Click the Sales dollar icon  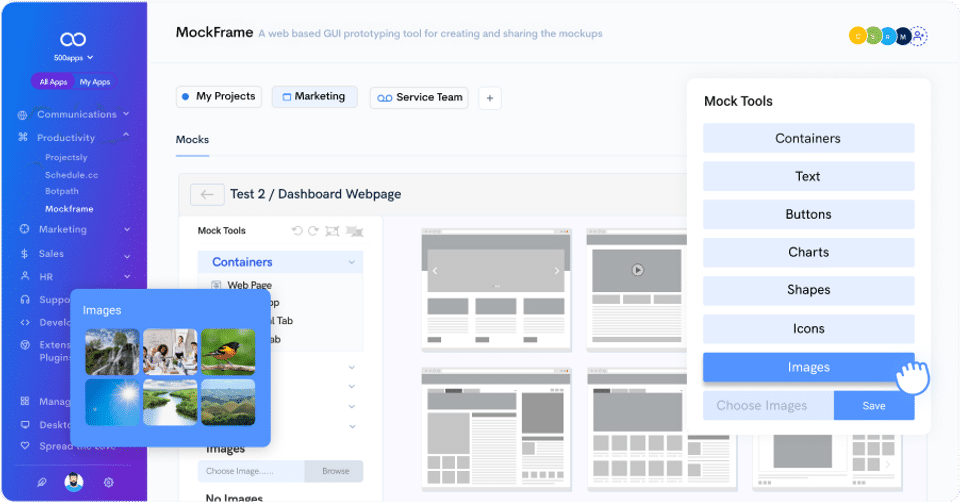pos(24,253)
